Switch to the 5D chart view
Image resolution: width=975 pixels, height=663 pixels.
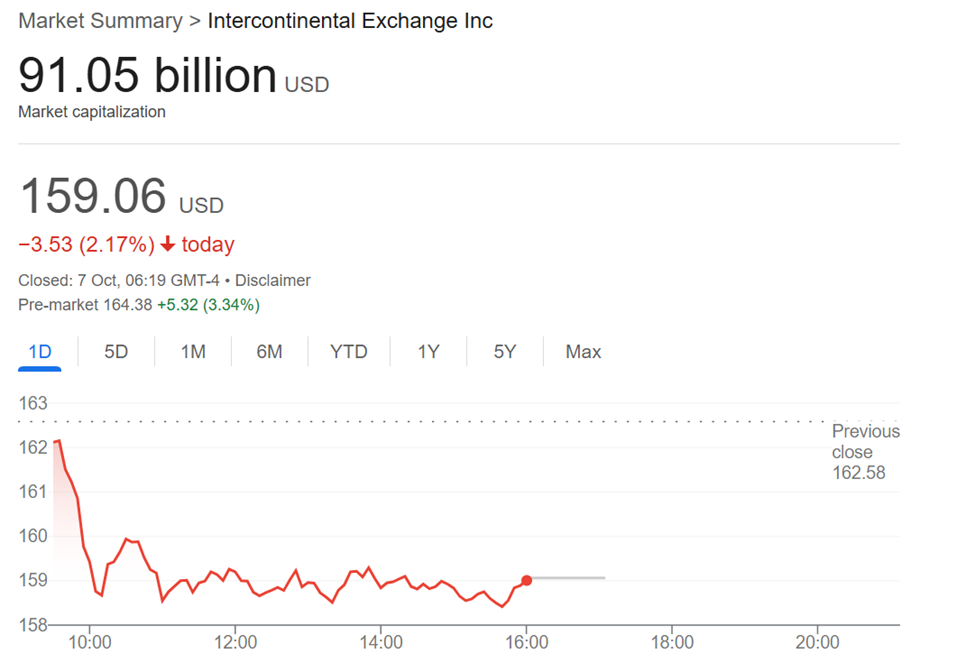click(115, 351)
